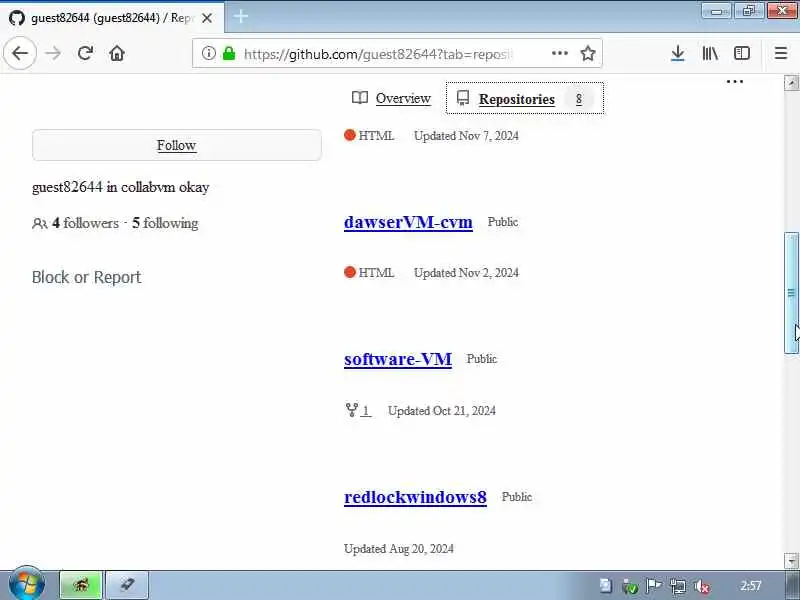800x600 pixels.
Task: Click the bio text 'guest82644 in collabvm okay'
Action: pyautogui.click(x=121, y=187)
